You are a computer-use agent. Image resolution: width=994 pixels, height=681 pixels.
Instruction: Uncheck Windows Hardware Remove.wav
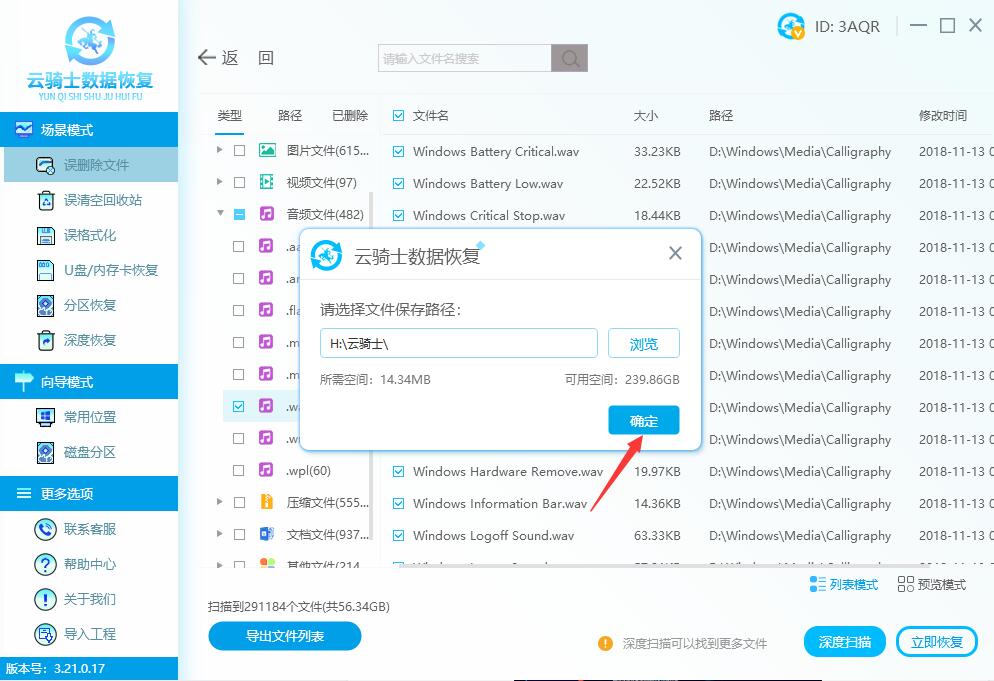coord(398,471)
